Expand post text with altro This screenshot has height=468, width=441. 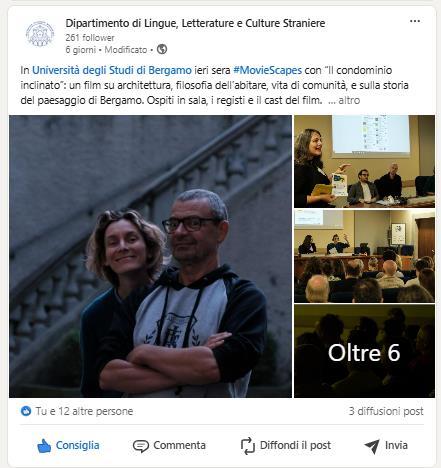point(349,100)
